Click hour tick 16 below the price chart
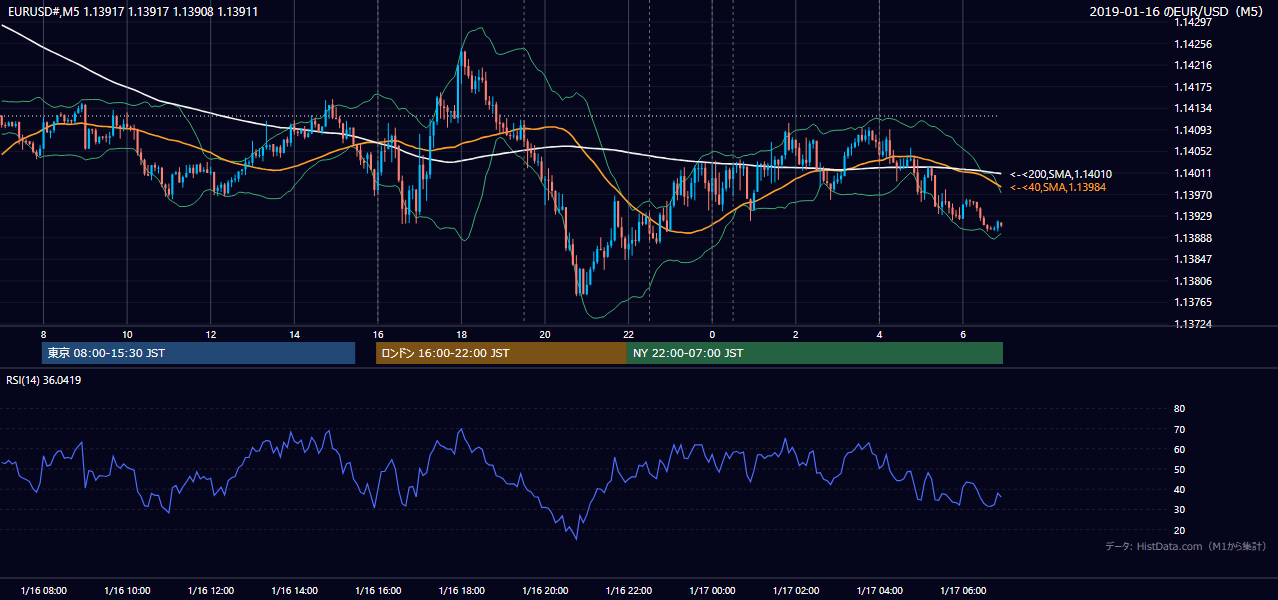 [x=378, y=334]
